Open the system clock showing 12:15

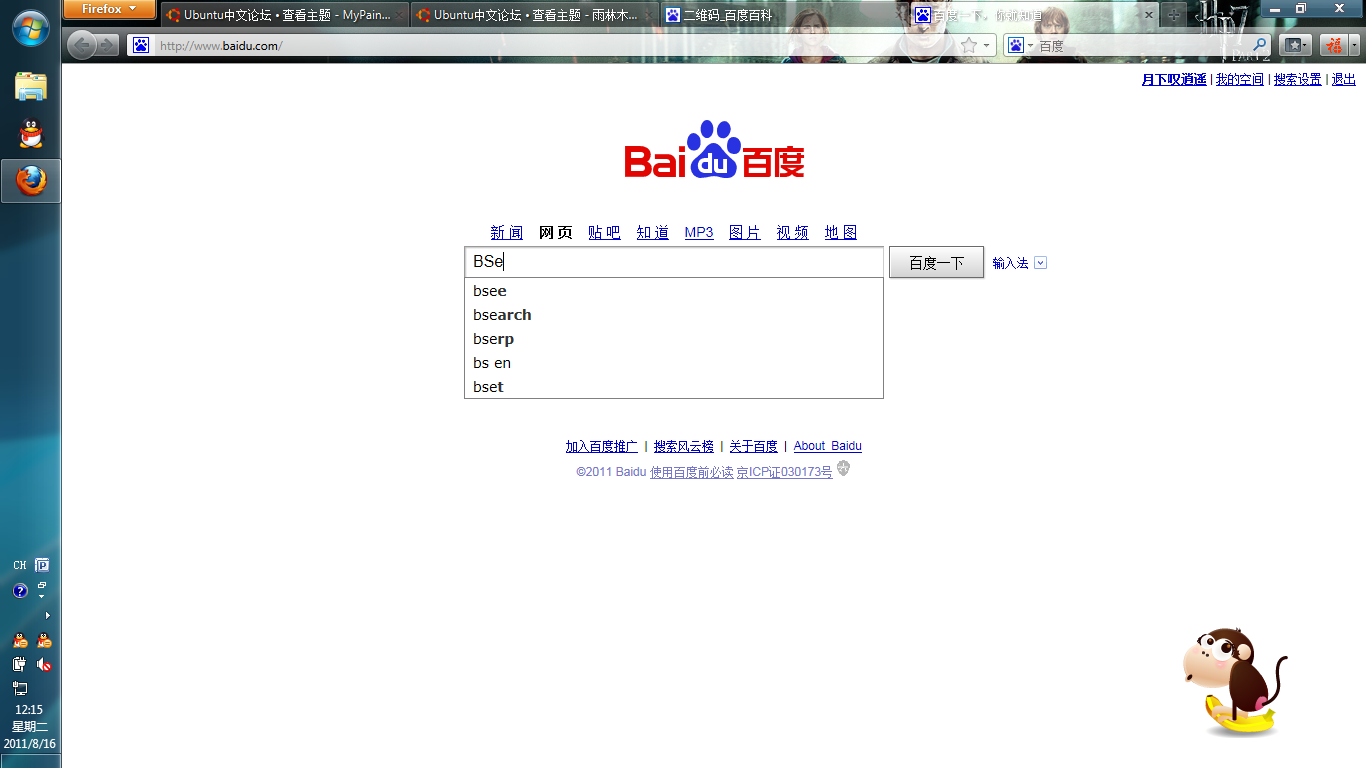(29, 710)
